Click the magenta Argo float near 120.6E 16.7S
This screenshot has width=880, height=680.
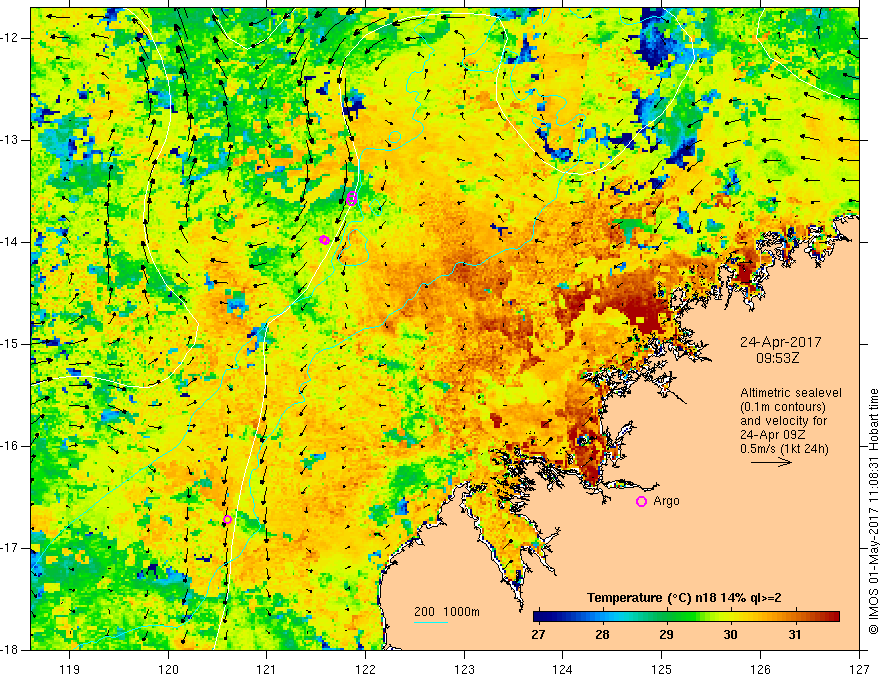tap(227, 520)
